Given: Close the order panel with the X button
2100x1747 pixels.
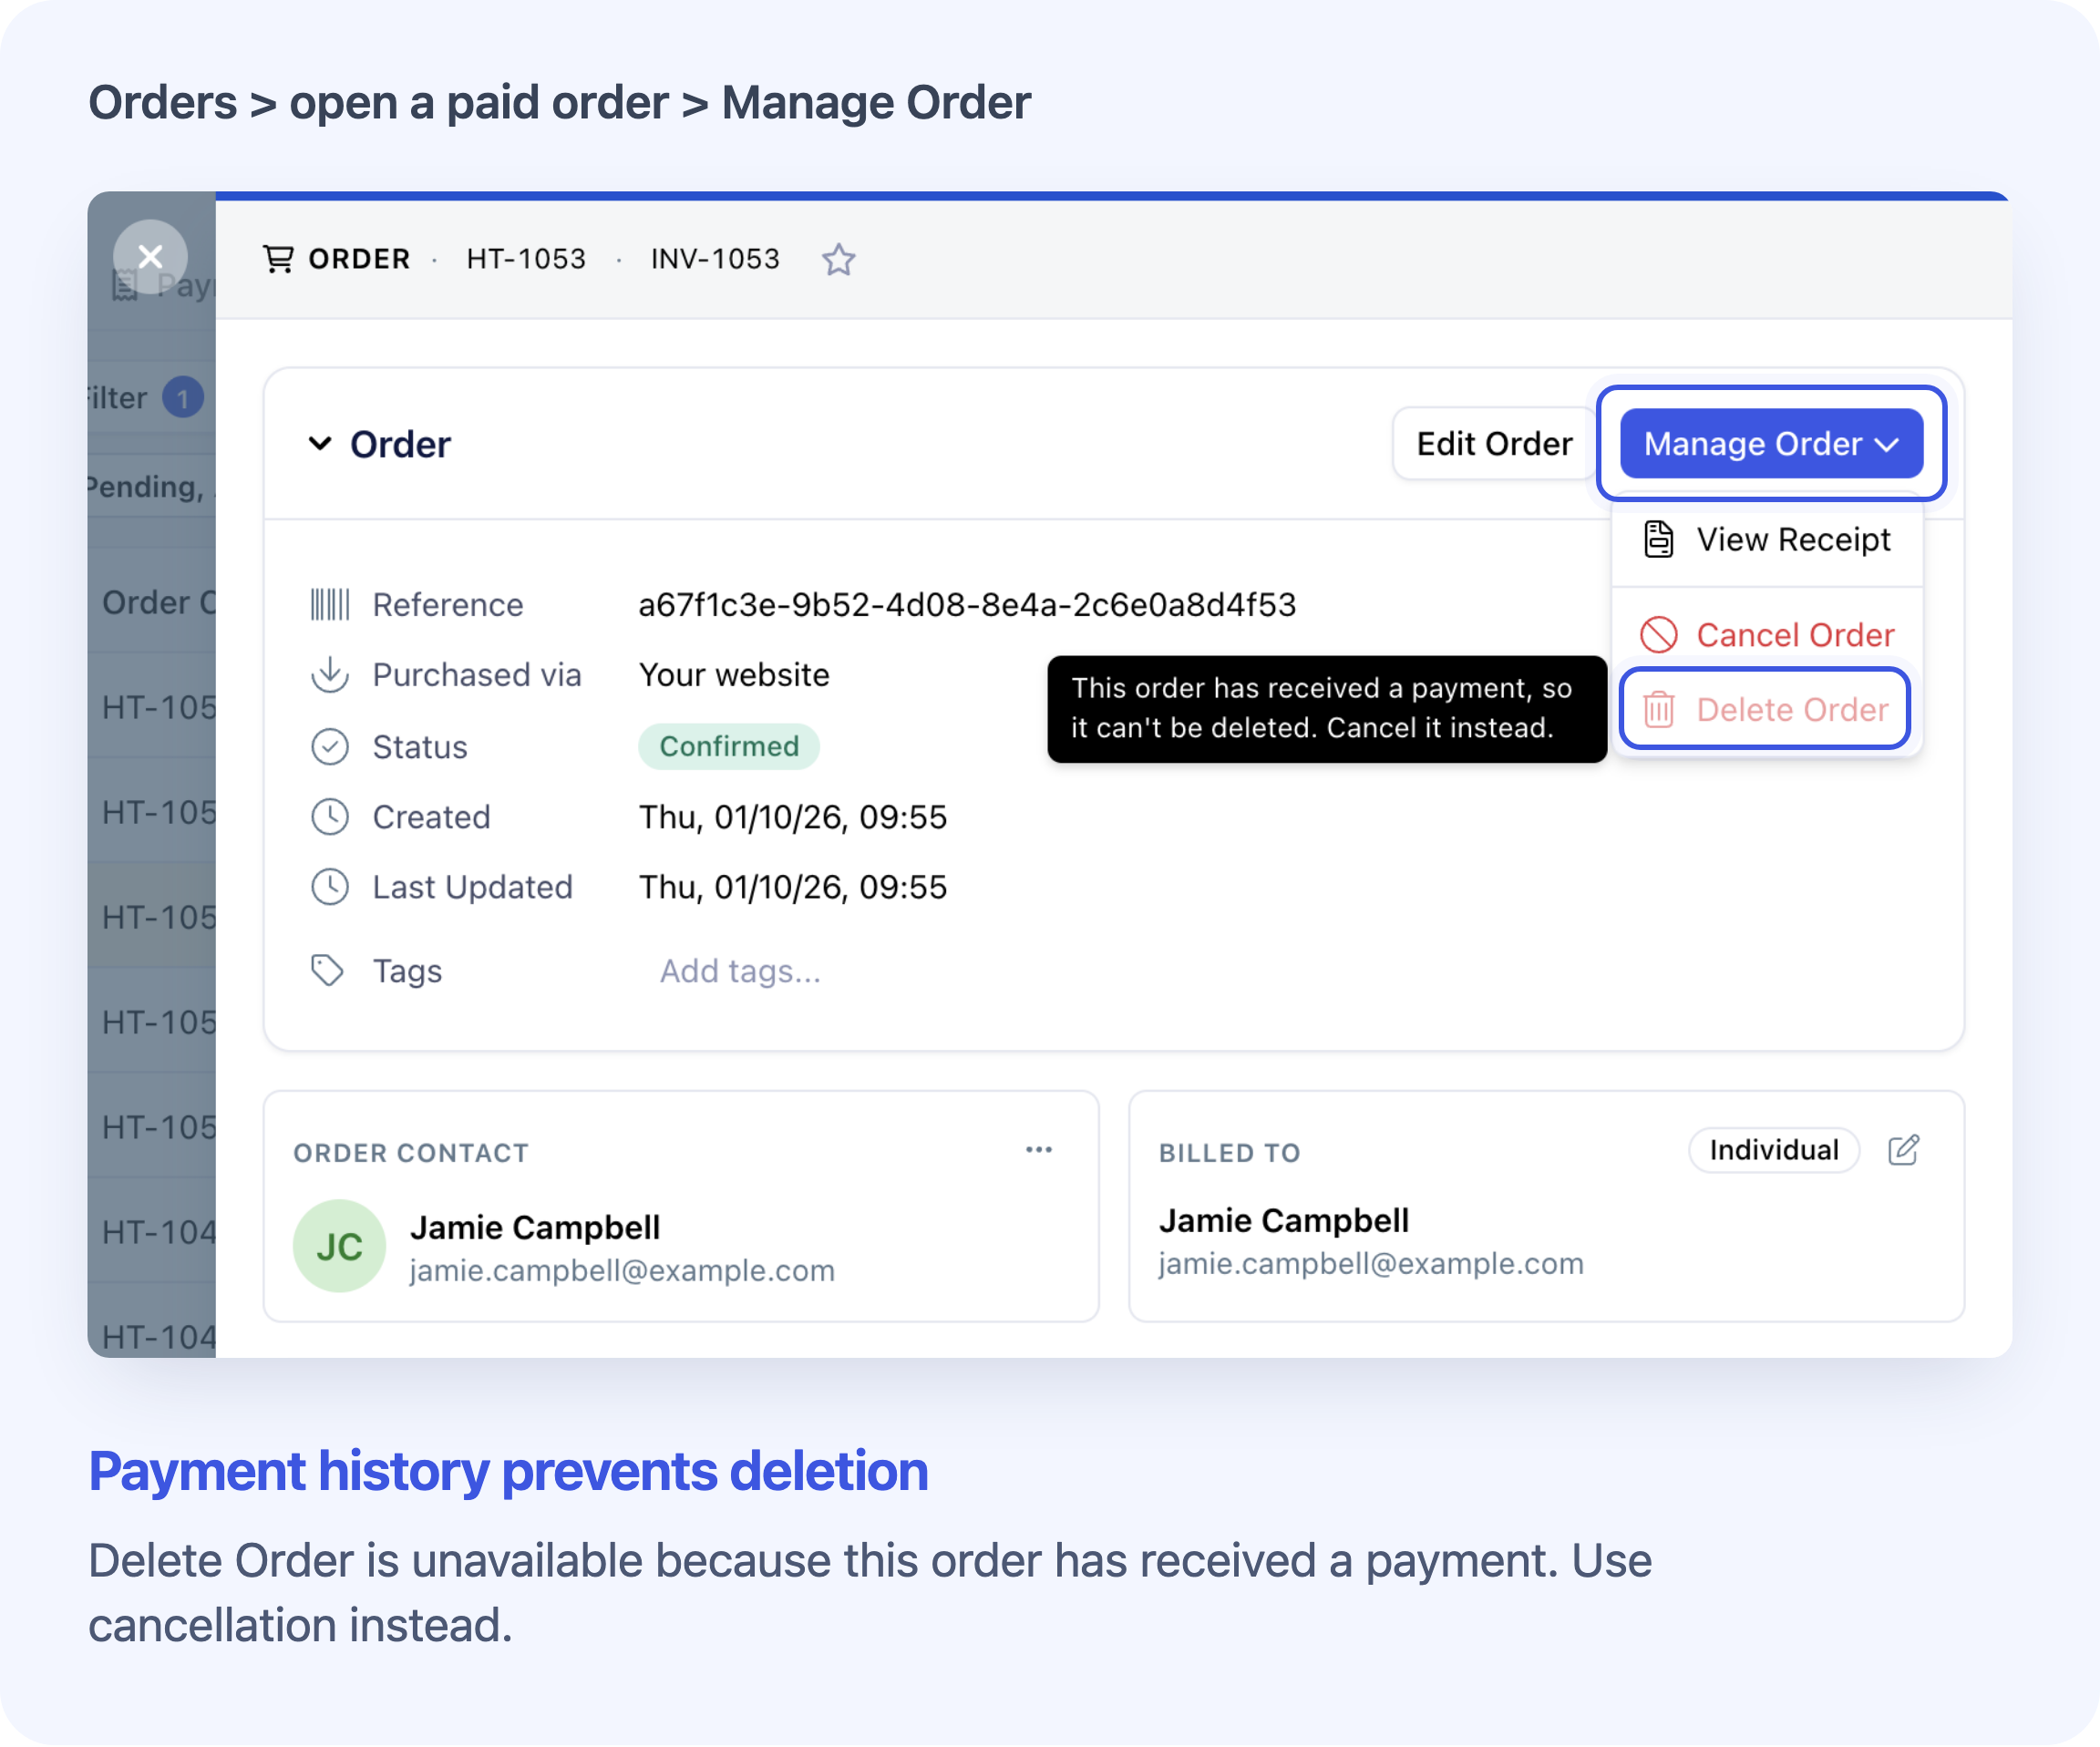Looking at the screenshot, I should (150, 257).
